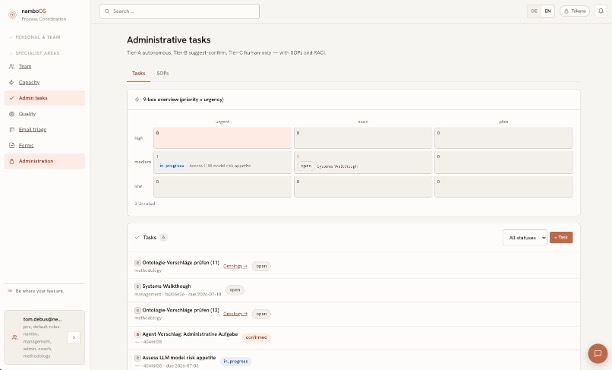This screenshot has height=370, width=612.
Task: Click the Admin tasks checkmark icon
Action: tap(12, 98)
